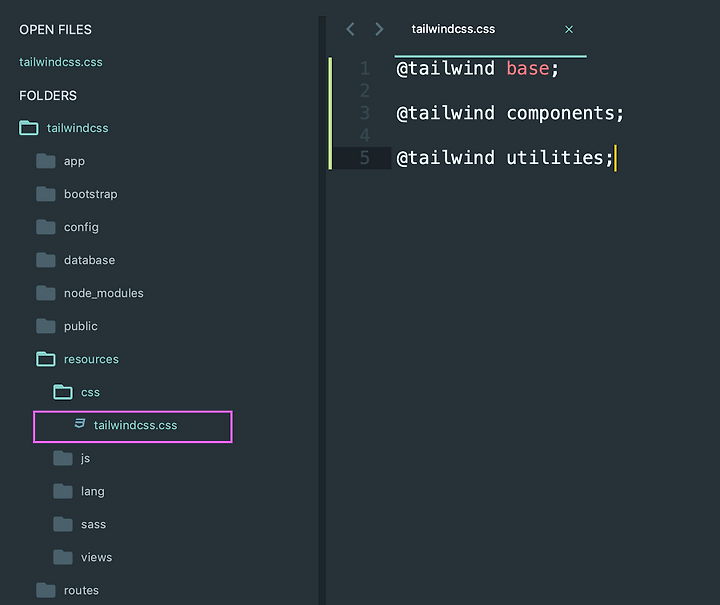Click the lang folder icon

[x=63, y=491]
